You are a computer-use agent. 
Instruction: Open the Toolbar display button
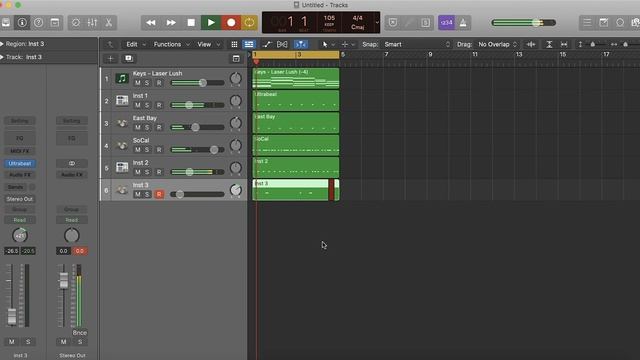coord(55,22)
